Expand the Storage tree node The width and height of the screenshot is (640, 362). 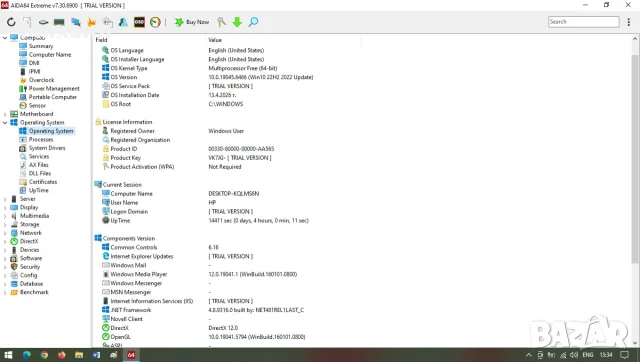pyautogui.click(x=5, y=224)
